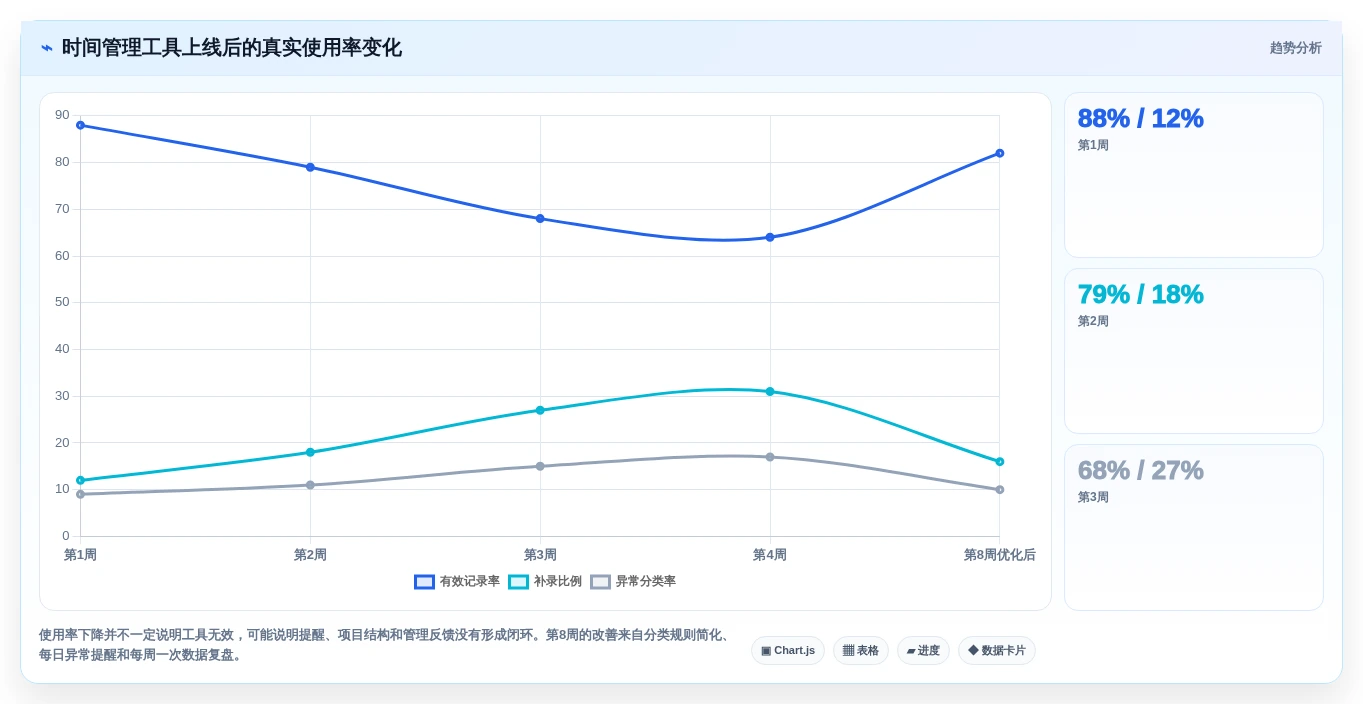Click 异常分类率 data point at 第3周

tap(540, 466)
